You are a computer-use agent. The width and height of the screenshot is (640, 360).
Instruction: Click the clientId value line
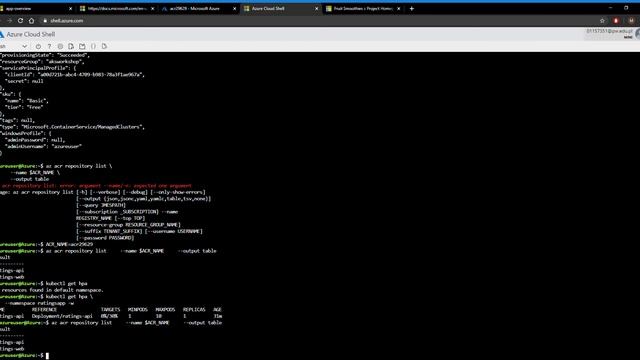[74, 75]
